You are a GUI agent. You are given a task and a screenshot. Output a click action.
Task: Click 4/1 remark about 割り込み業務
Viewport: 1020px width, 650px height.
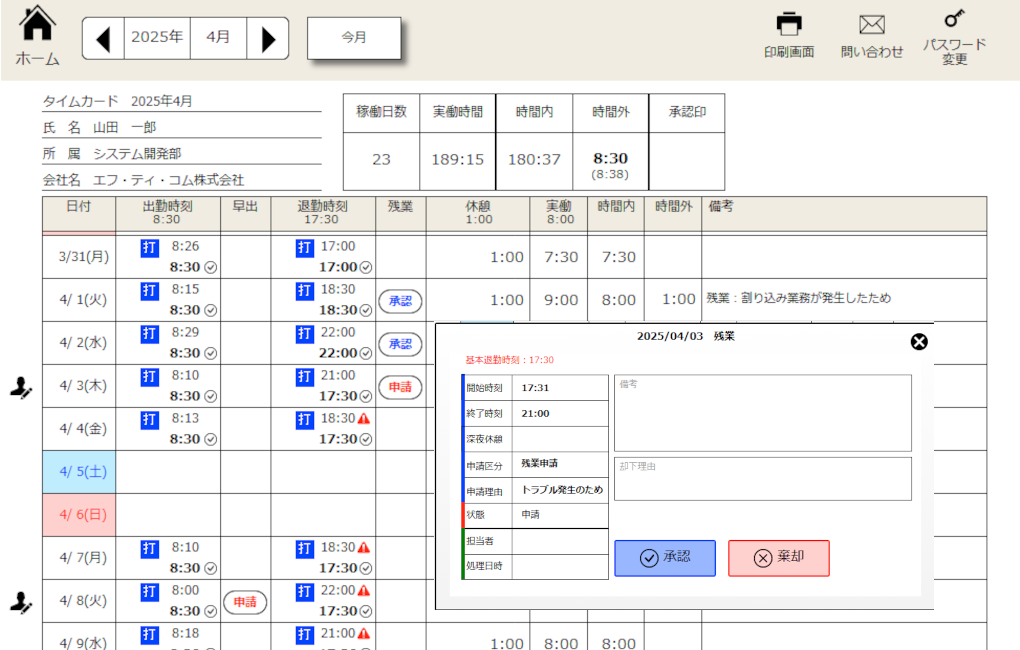pos(798,298)
